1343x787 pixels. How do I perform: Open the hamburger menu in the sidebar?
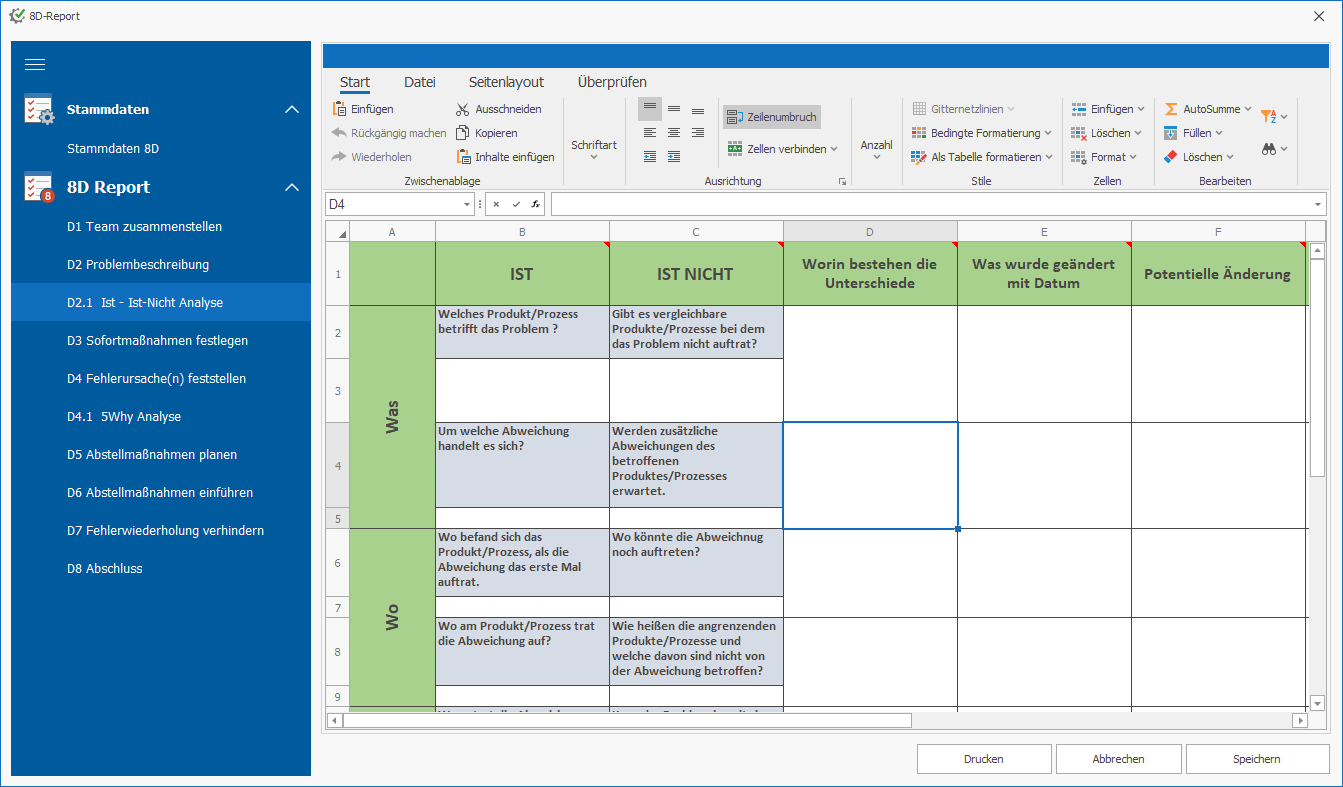pos(35,65)
